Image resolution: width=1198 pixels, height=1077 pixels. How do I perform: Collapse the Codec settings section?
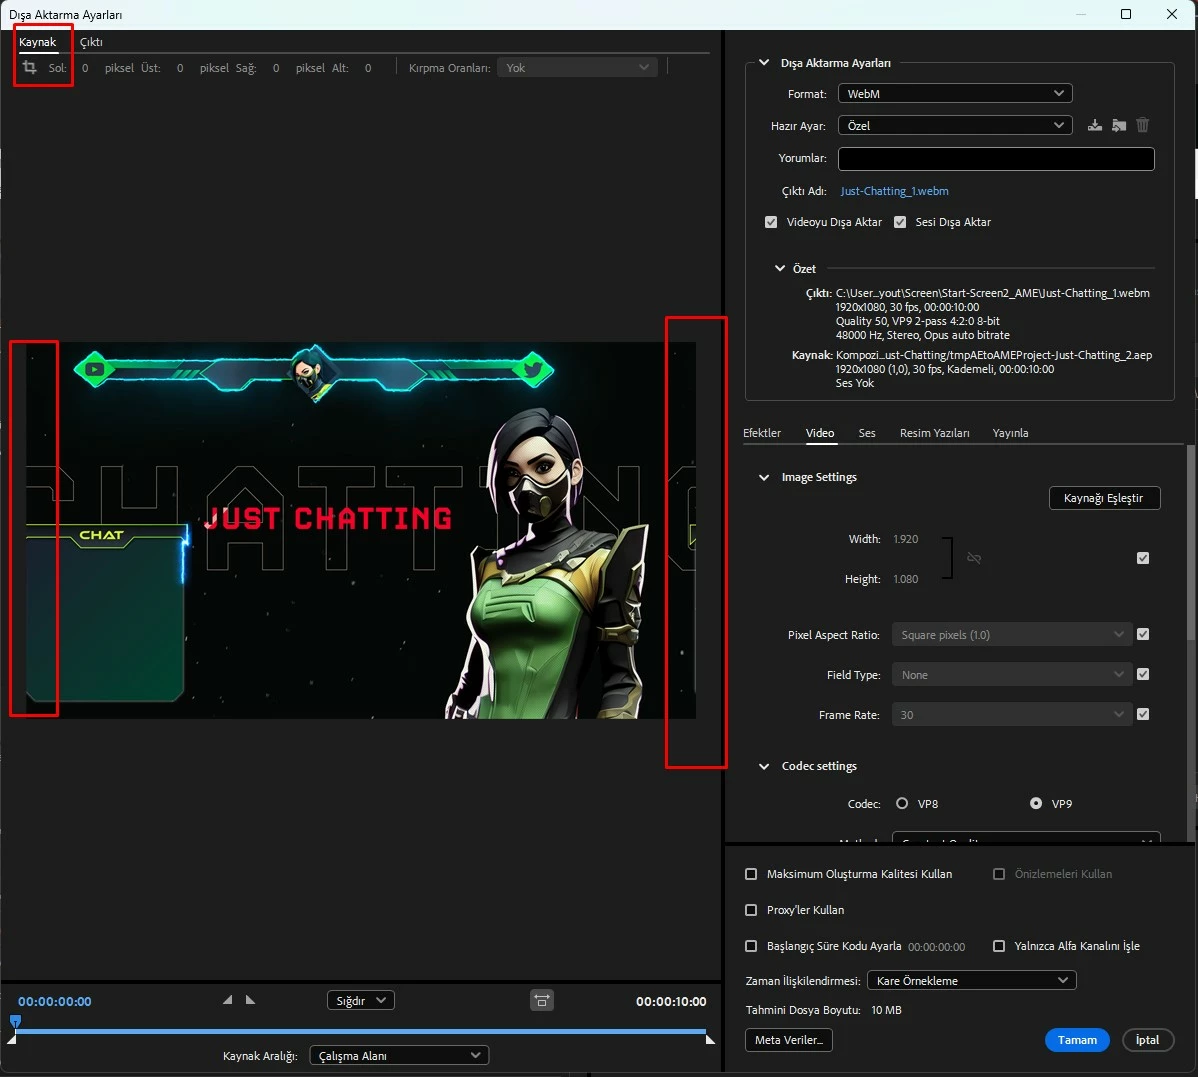coord(764,766)
